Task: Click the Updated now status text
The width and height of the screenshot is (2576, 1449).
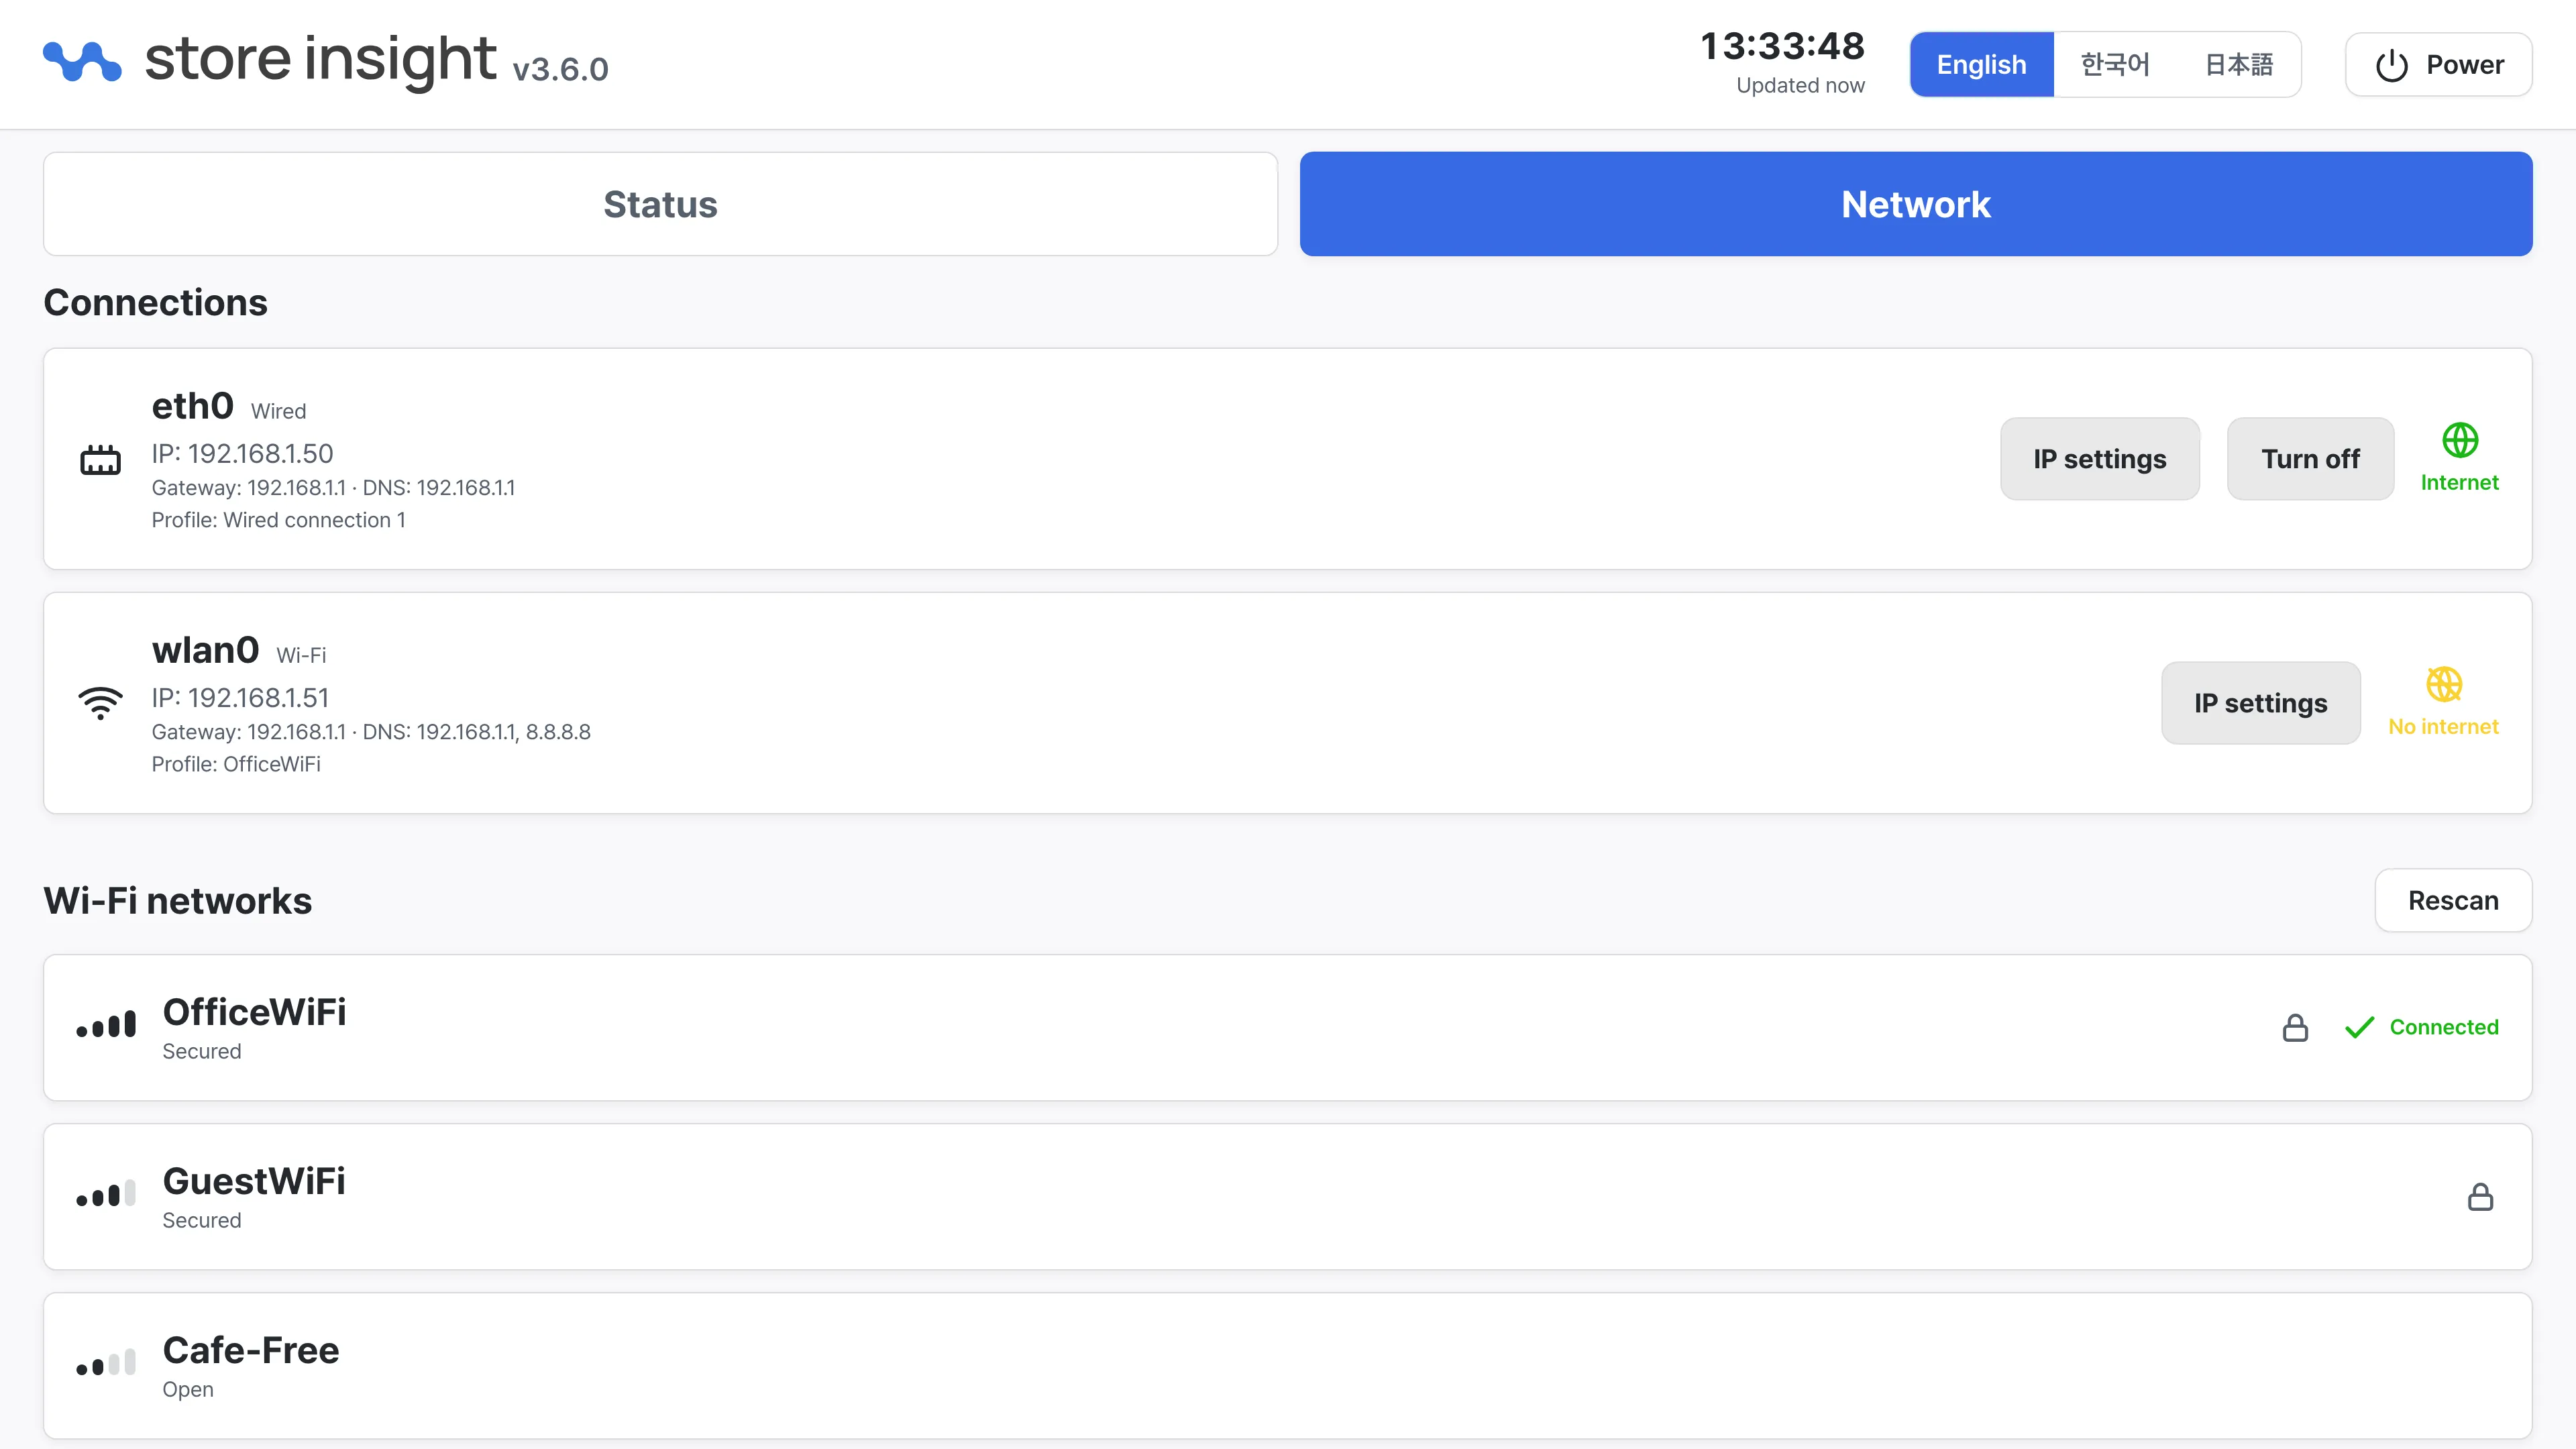Action: (1800, 86)
